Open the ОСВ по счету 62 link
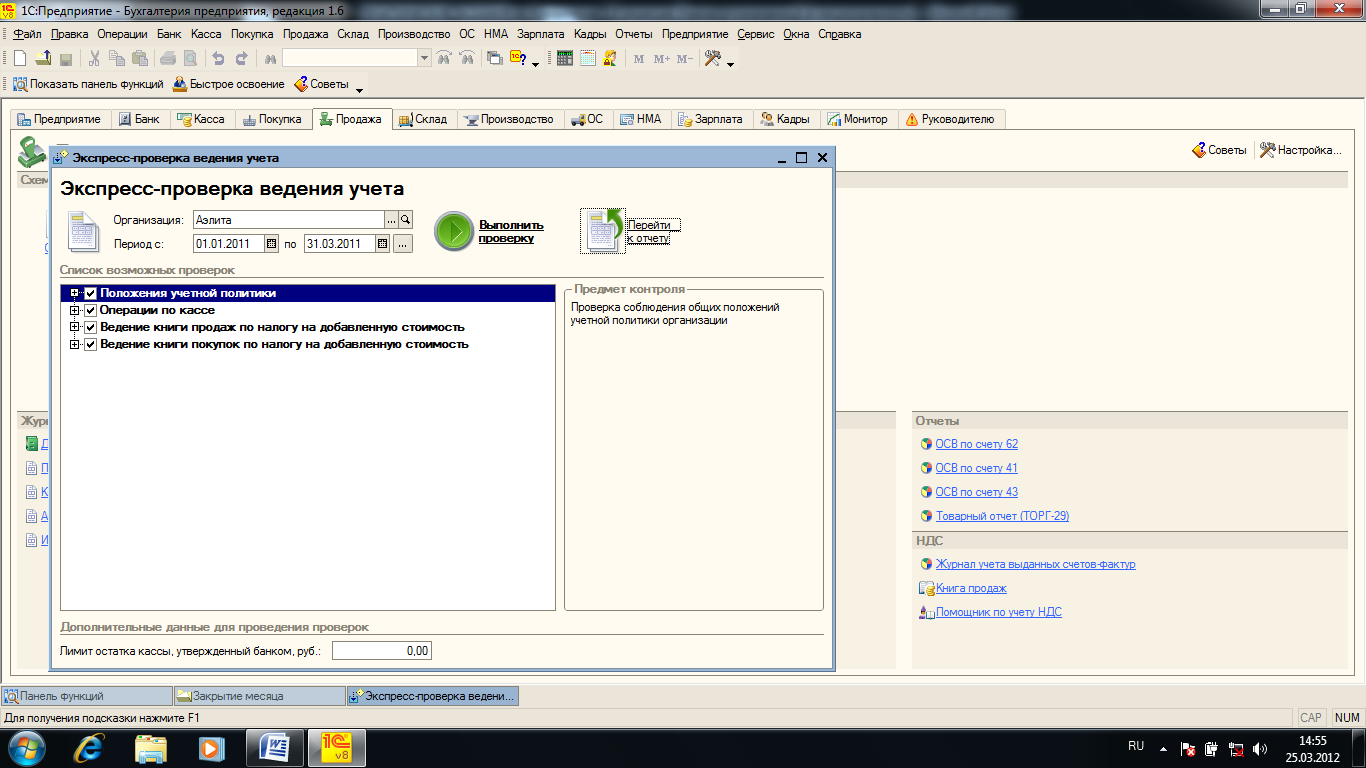This screenshot has width=1366, height=768. point(976,444)
